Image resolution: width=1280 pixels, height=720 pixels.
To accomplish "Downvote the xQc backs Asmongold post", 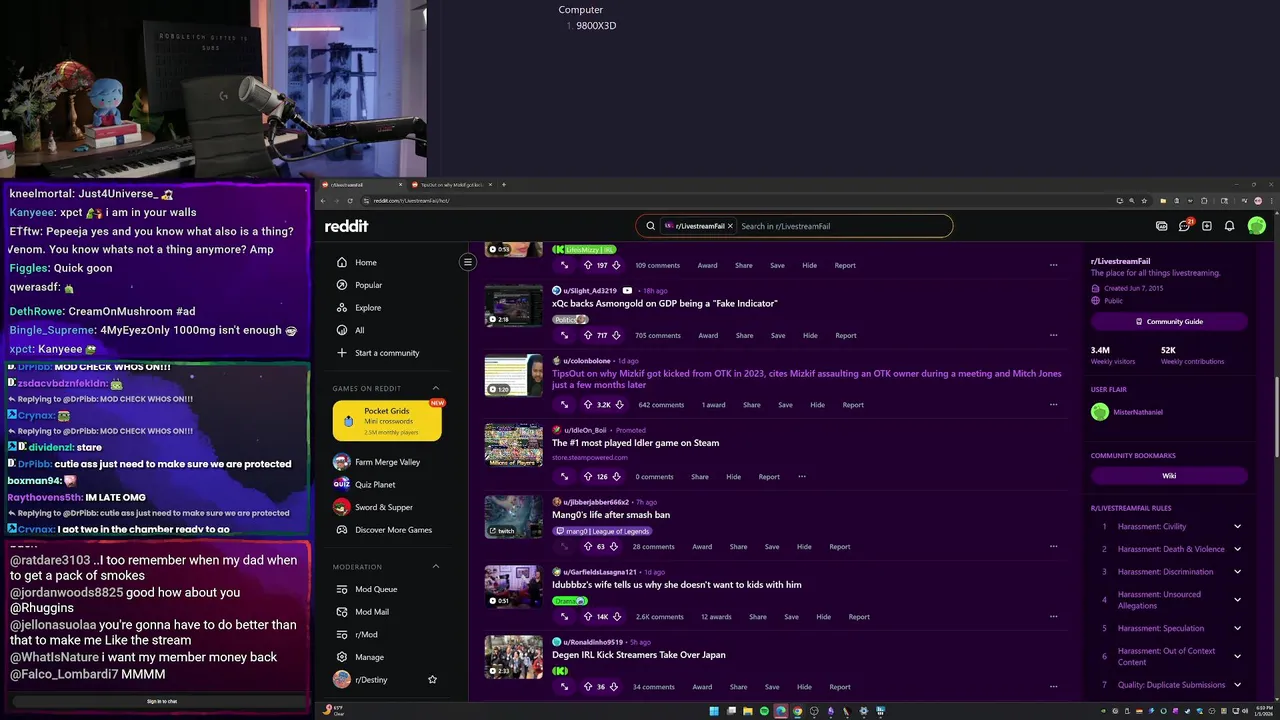I will point(617,335).
